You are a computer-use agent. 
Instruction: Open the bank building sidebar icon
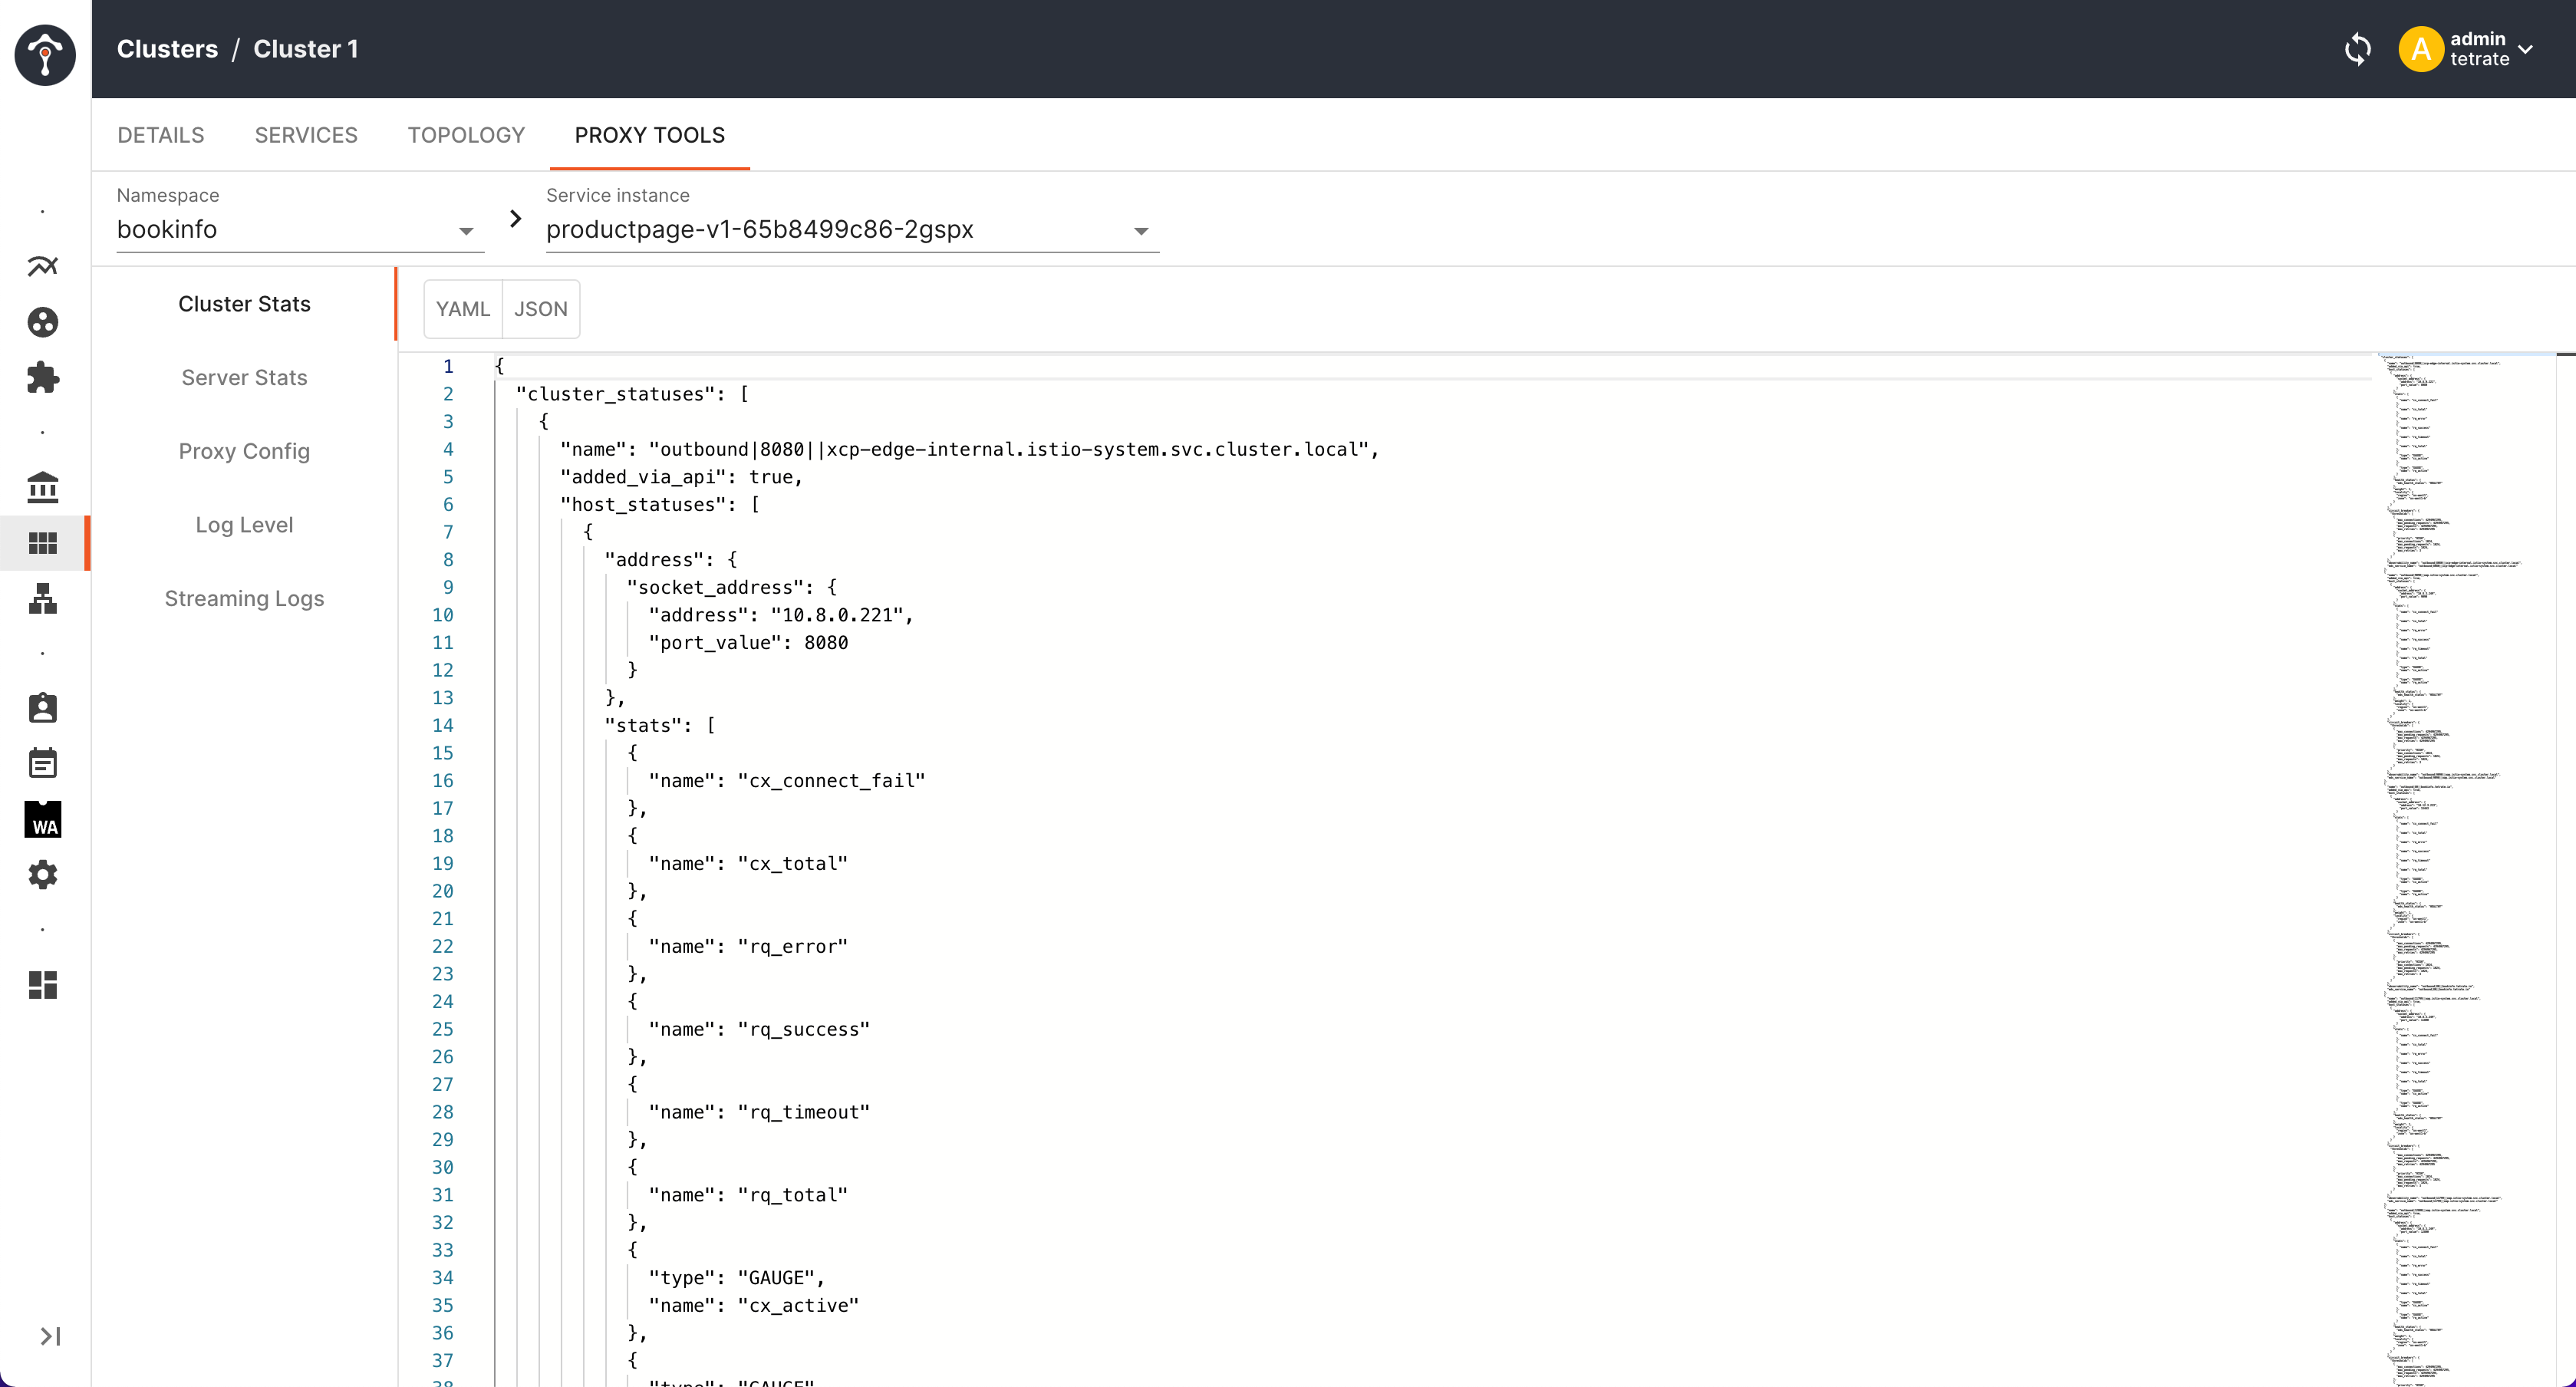tap(43, 487)
